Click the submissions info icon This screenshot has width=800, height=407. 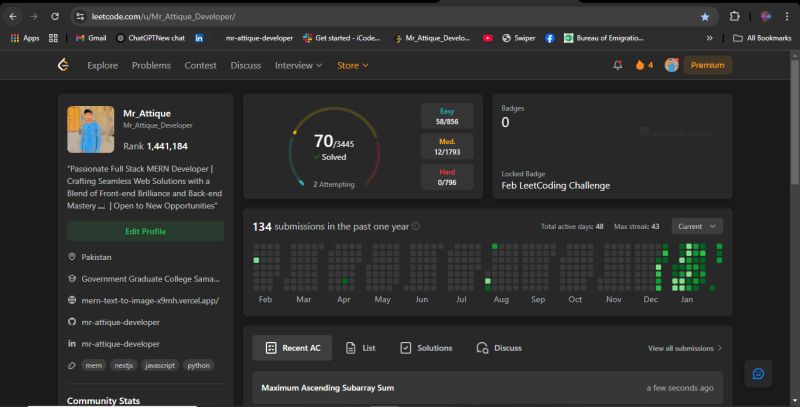point(416,226)
